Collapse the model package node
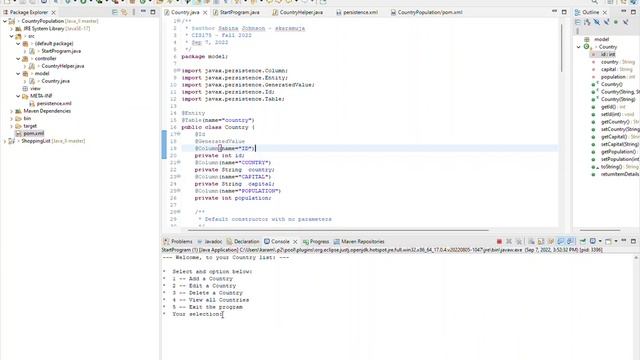 [x=18, y=73]
